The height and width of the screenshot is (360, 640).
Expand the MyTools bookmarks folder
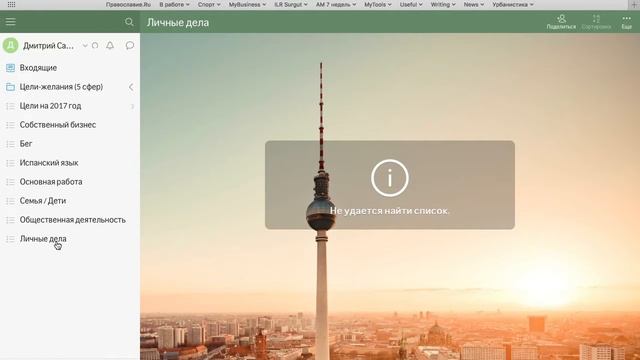coord(378,4)
